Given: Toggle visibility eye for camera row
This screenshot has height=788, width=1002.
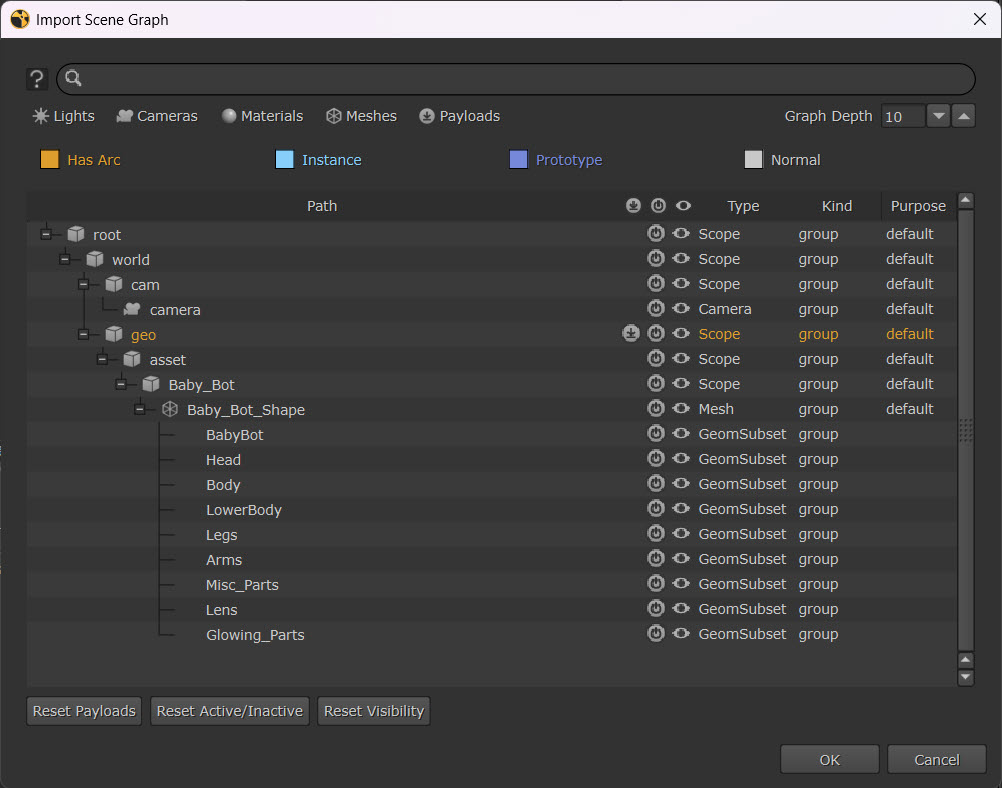Looking at the screenshot, I should pos(681,309).
